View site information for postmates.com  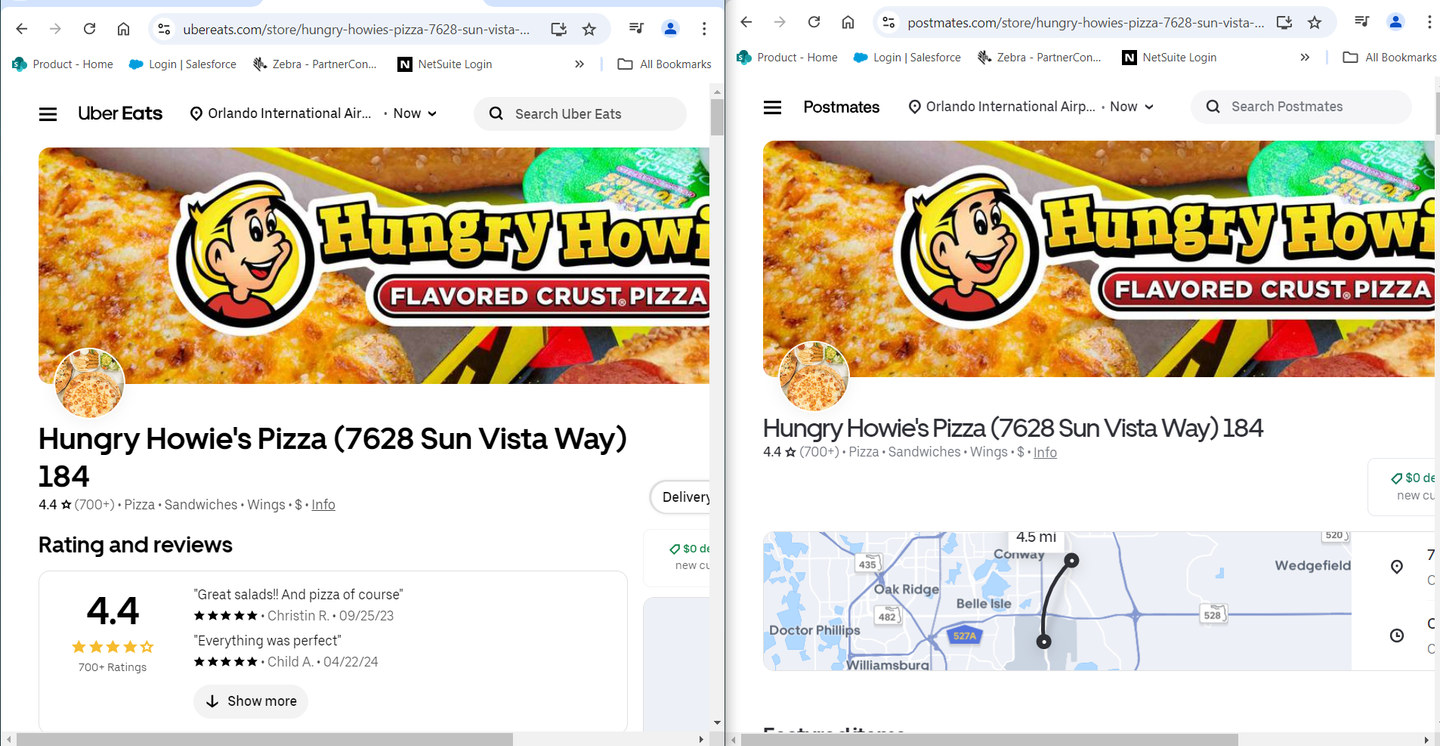coord(889,22)
